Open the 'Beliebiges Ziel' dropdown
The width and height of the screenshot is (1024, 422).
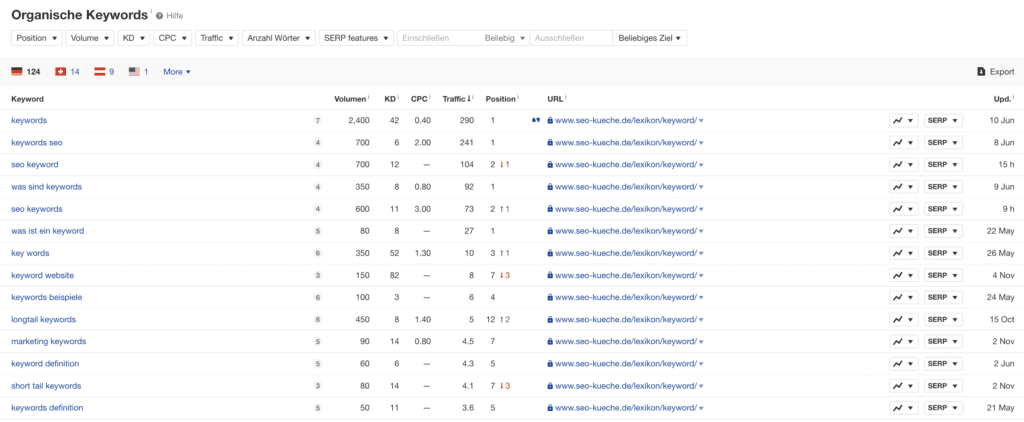(650, 38)
